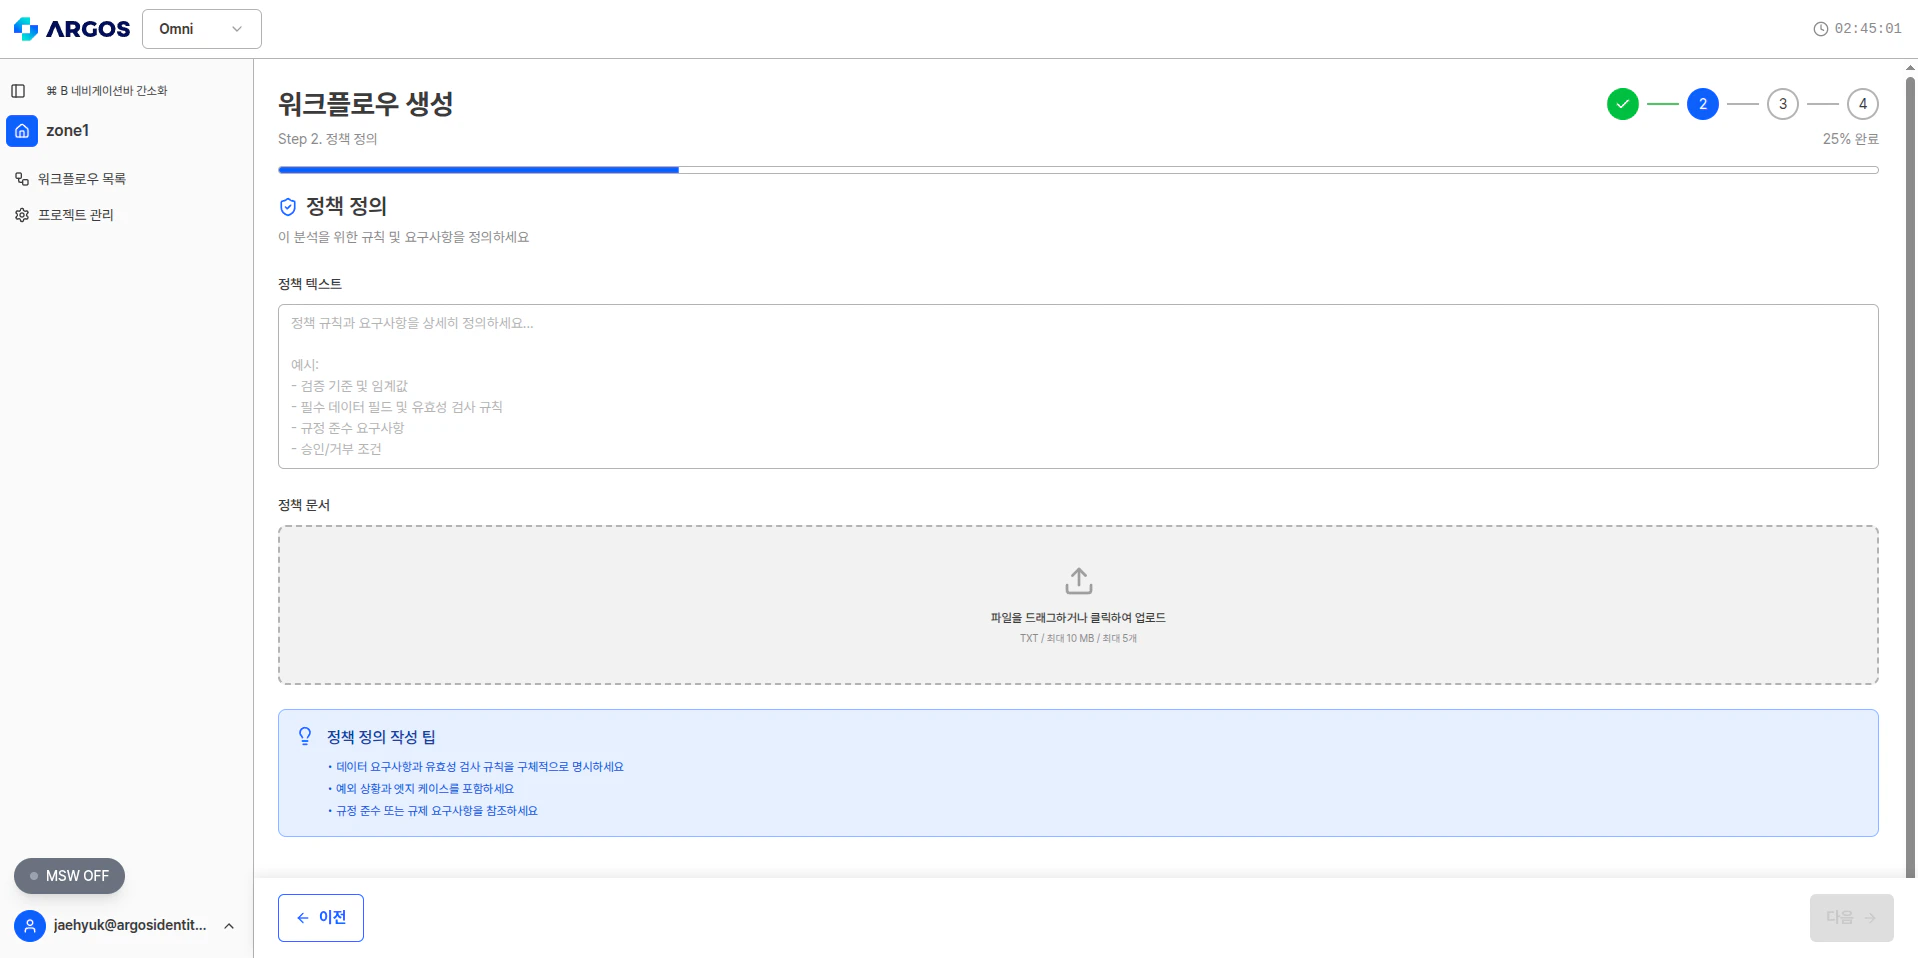Screen dimensions: 1918x958
Task: Click the project settings gear icon
Action: pos(22,215)
